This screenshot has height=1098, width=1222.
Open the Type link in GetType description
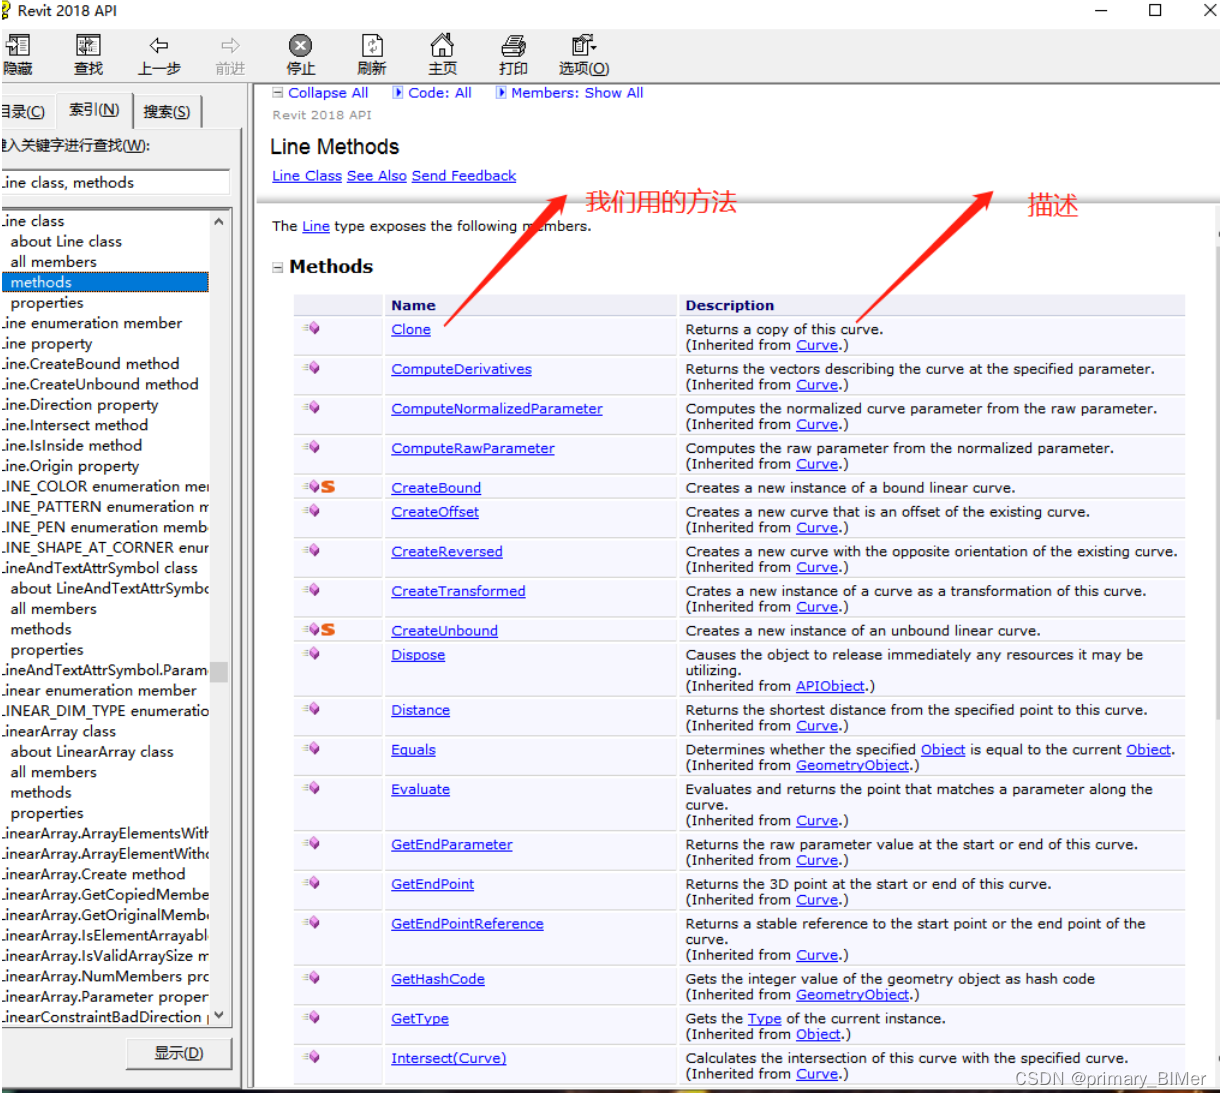(764, 1019)
